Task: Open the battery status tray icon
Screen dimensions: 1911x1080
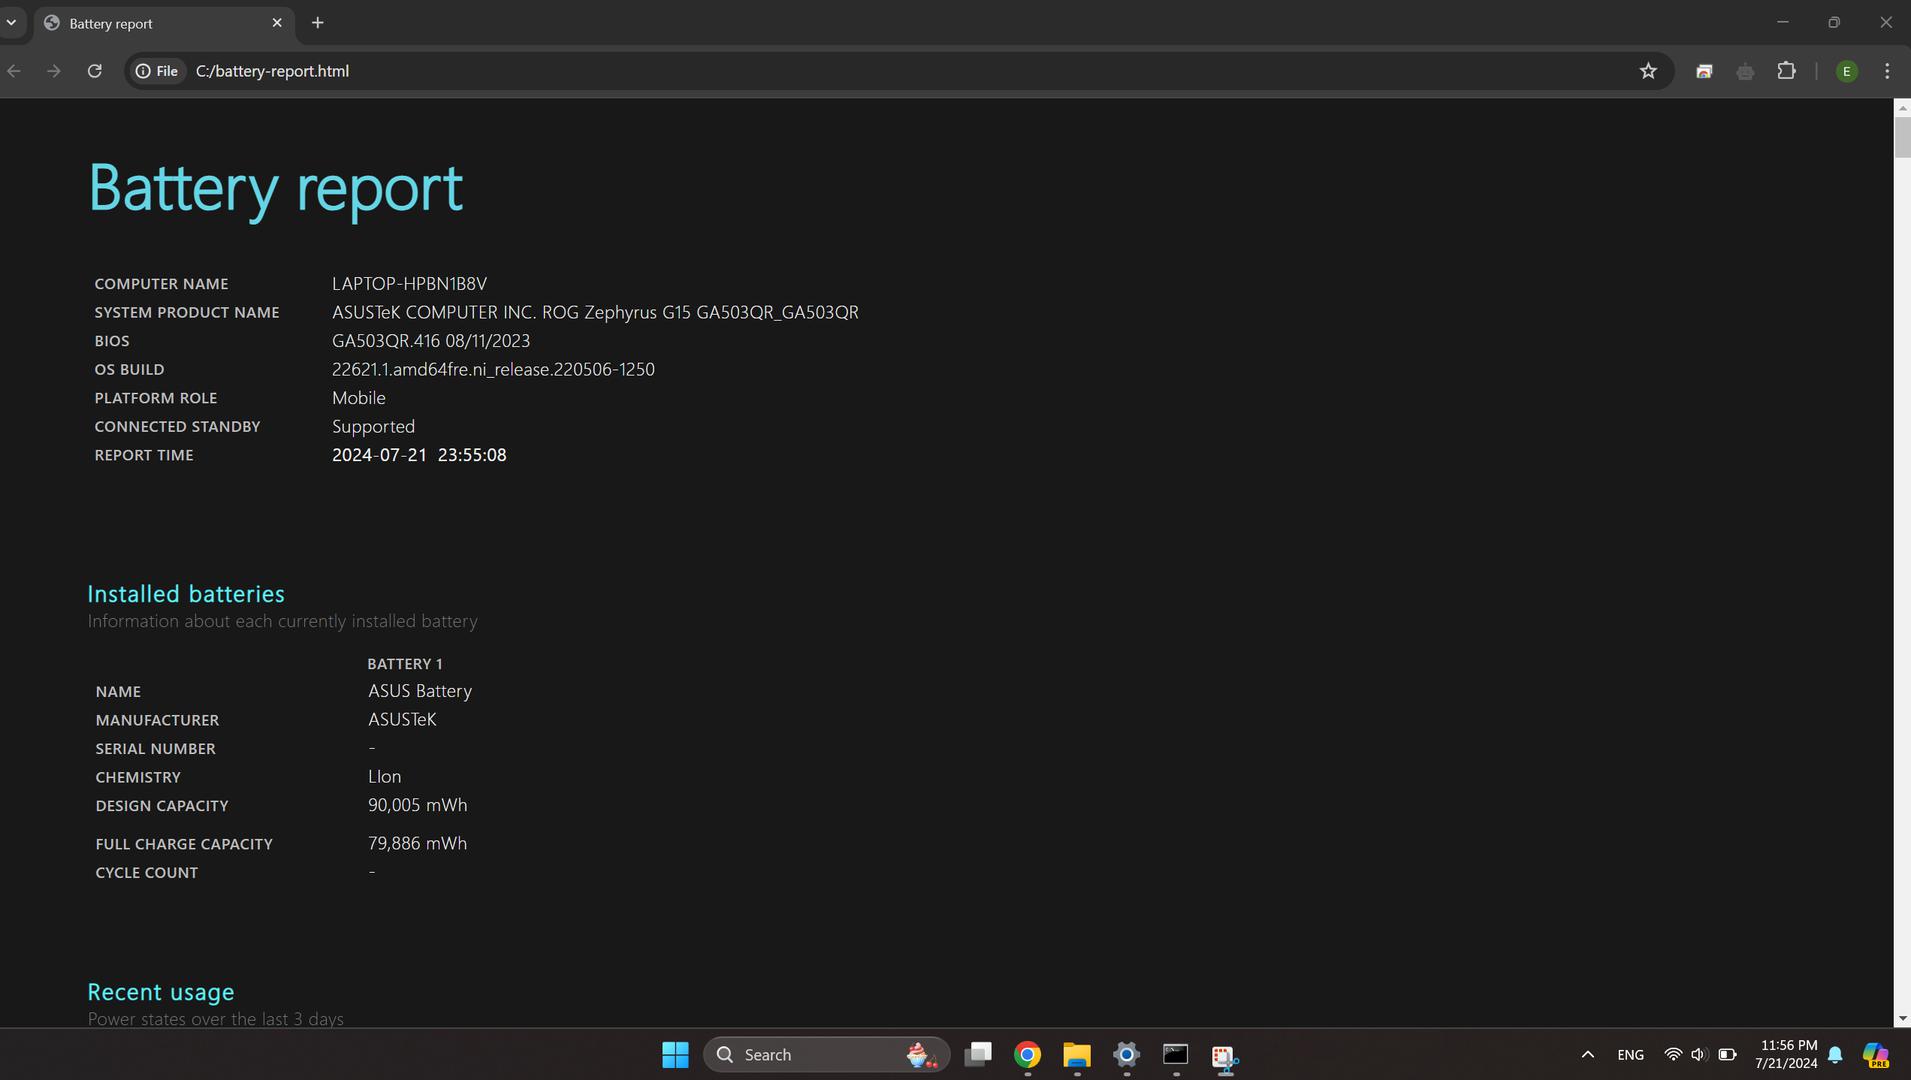Action: coord(1727,1055)
